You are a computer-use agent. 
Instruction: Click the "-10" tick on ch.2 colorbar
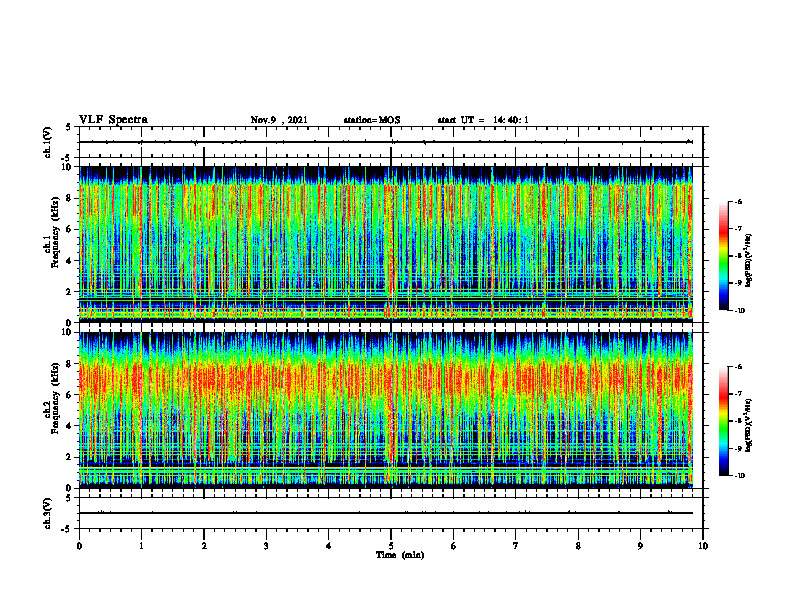pyautogui.click(x=739, y=476)
